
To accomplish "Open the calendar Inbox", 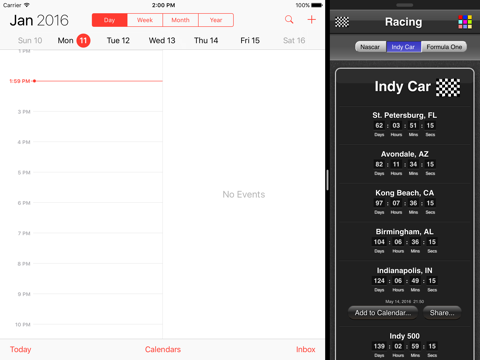I will pos(306,349).
